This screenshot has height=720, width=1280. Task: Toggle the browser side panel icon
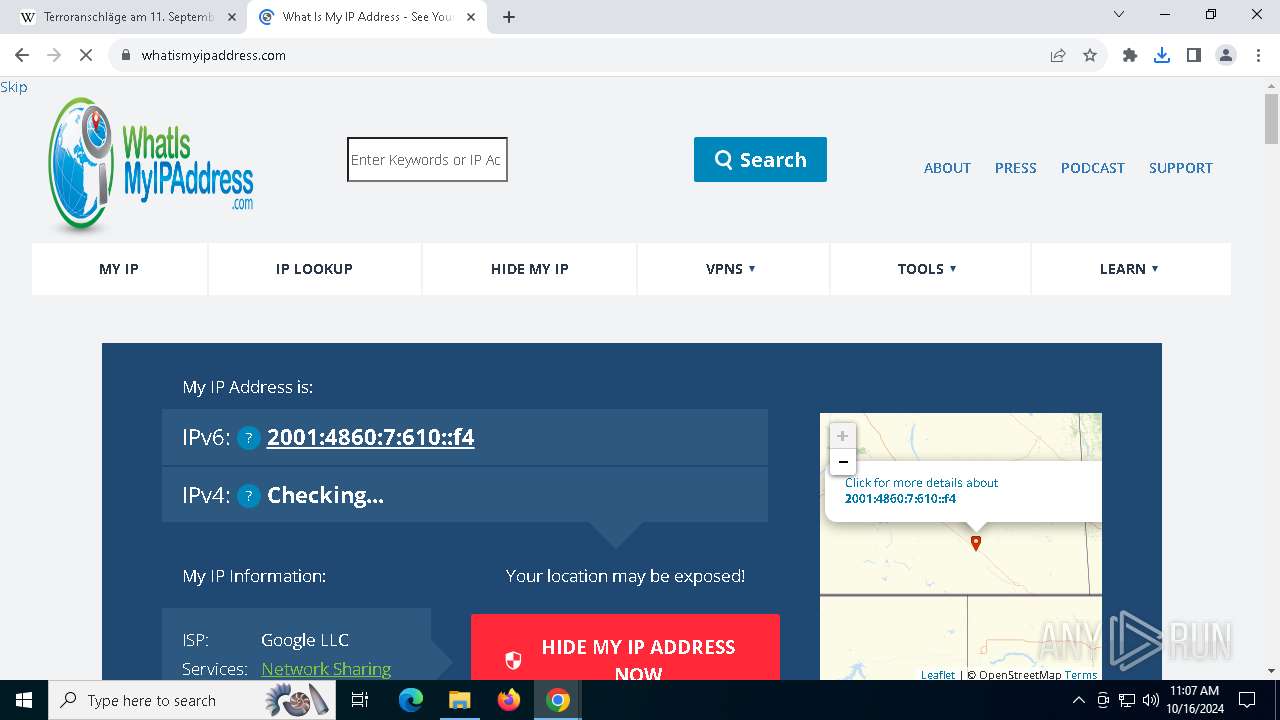click(x=1194, y=55)
